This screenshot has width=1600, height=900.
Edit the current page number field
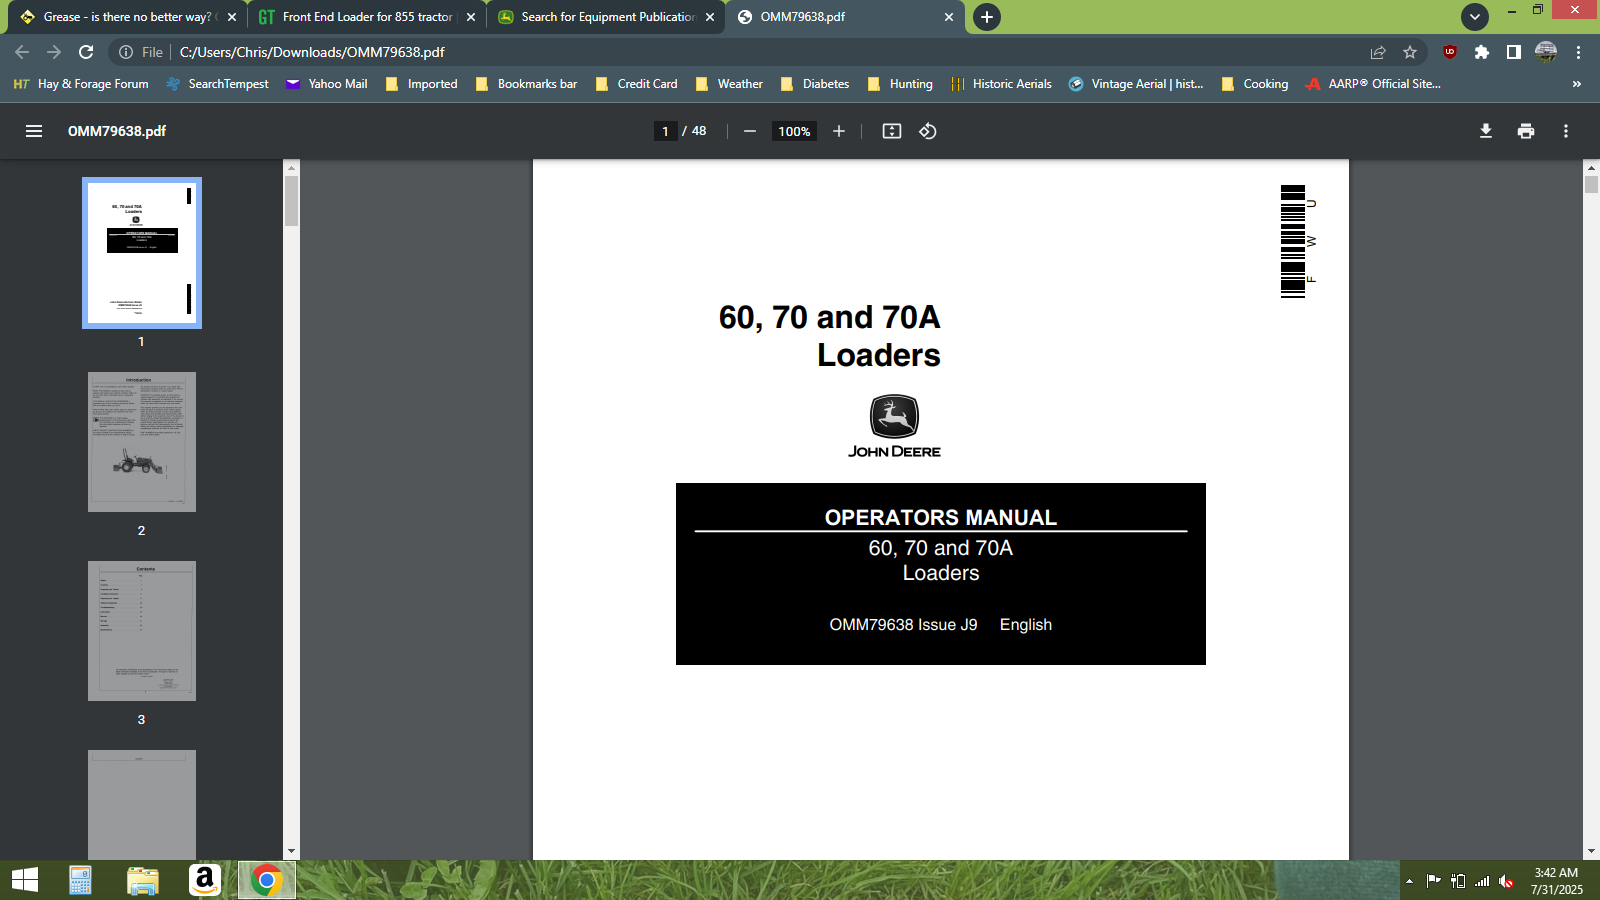click(665, 131)
